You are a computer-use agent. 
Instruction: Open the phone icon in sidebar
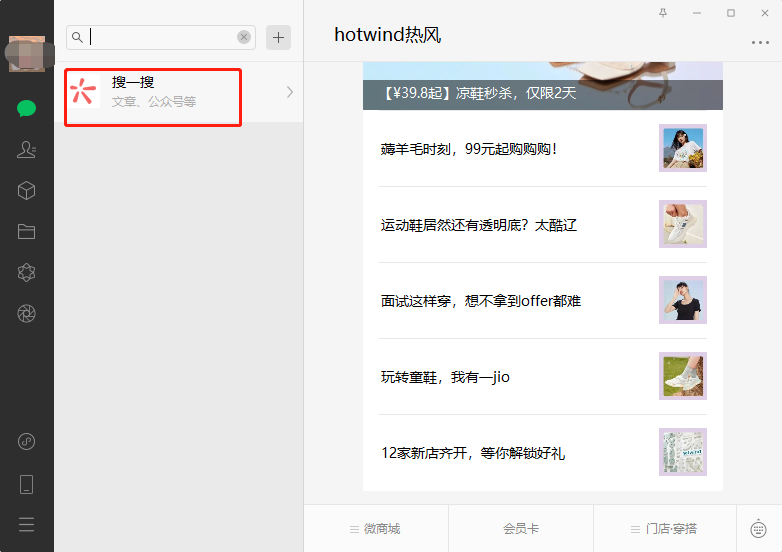26,484
